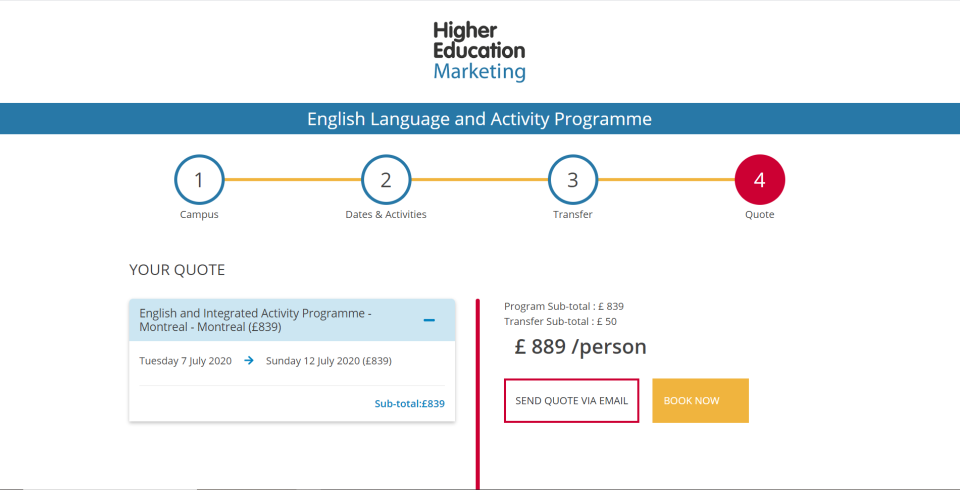Open the Dates & Activities step label

pos(386,214)
